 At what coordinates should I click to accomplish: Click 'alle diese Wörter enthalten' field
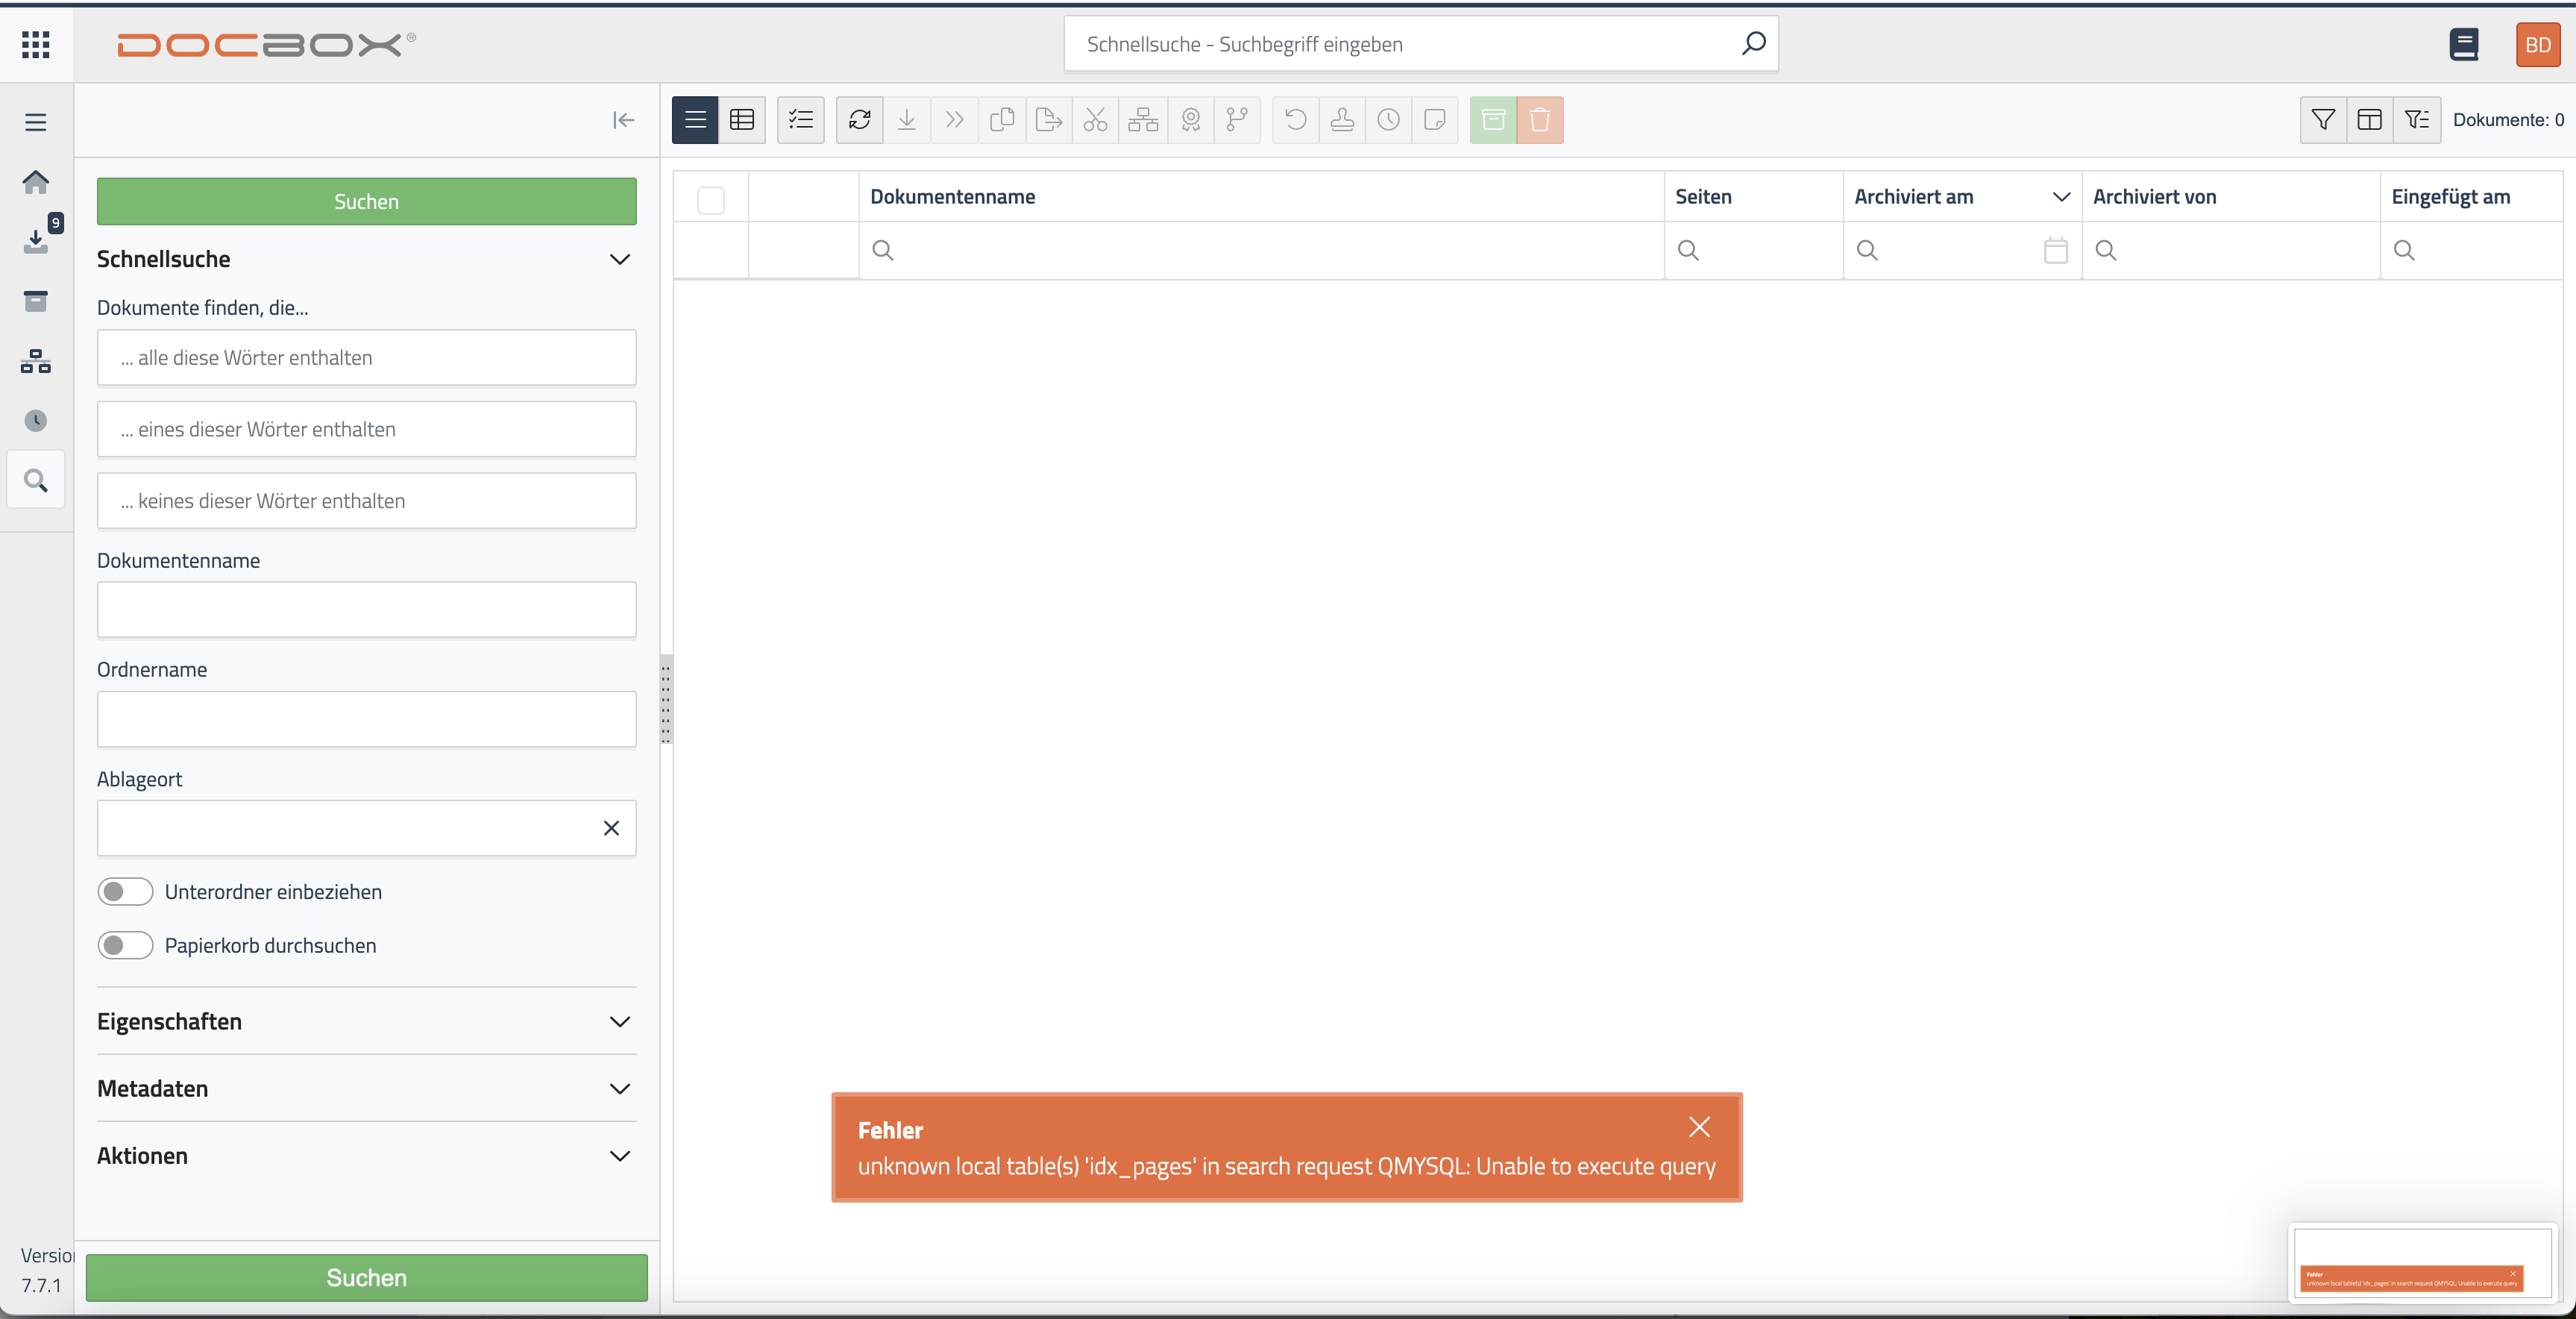(367, 357)
